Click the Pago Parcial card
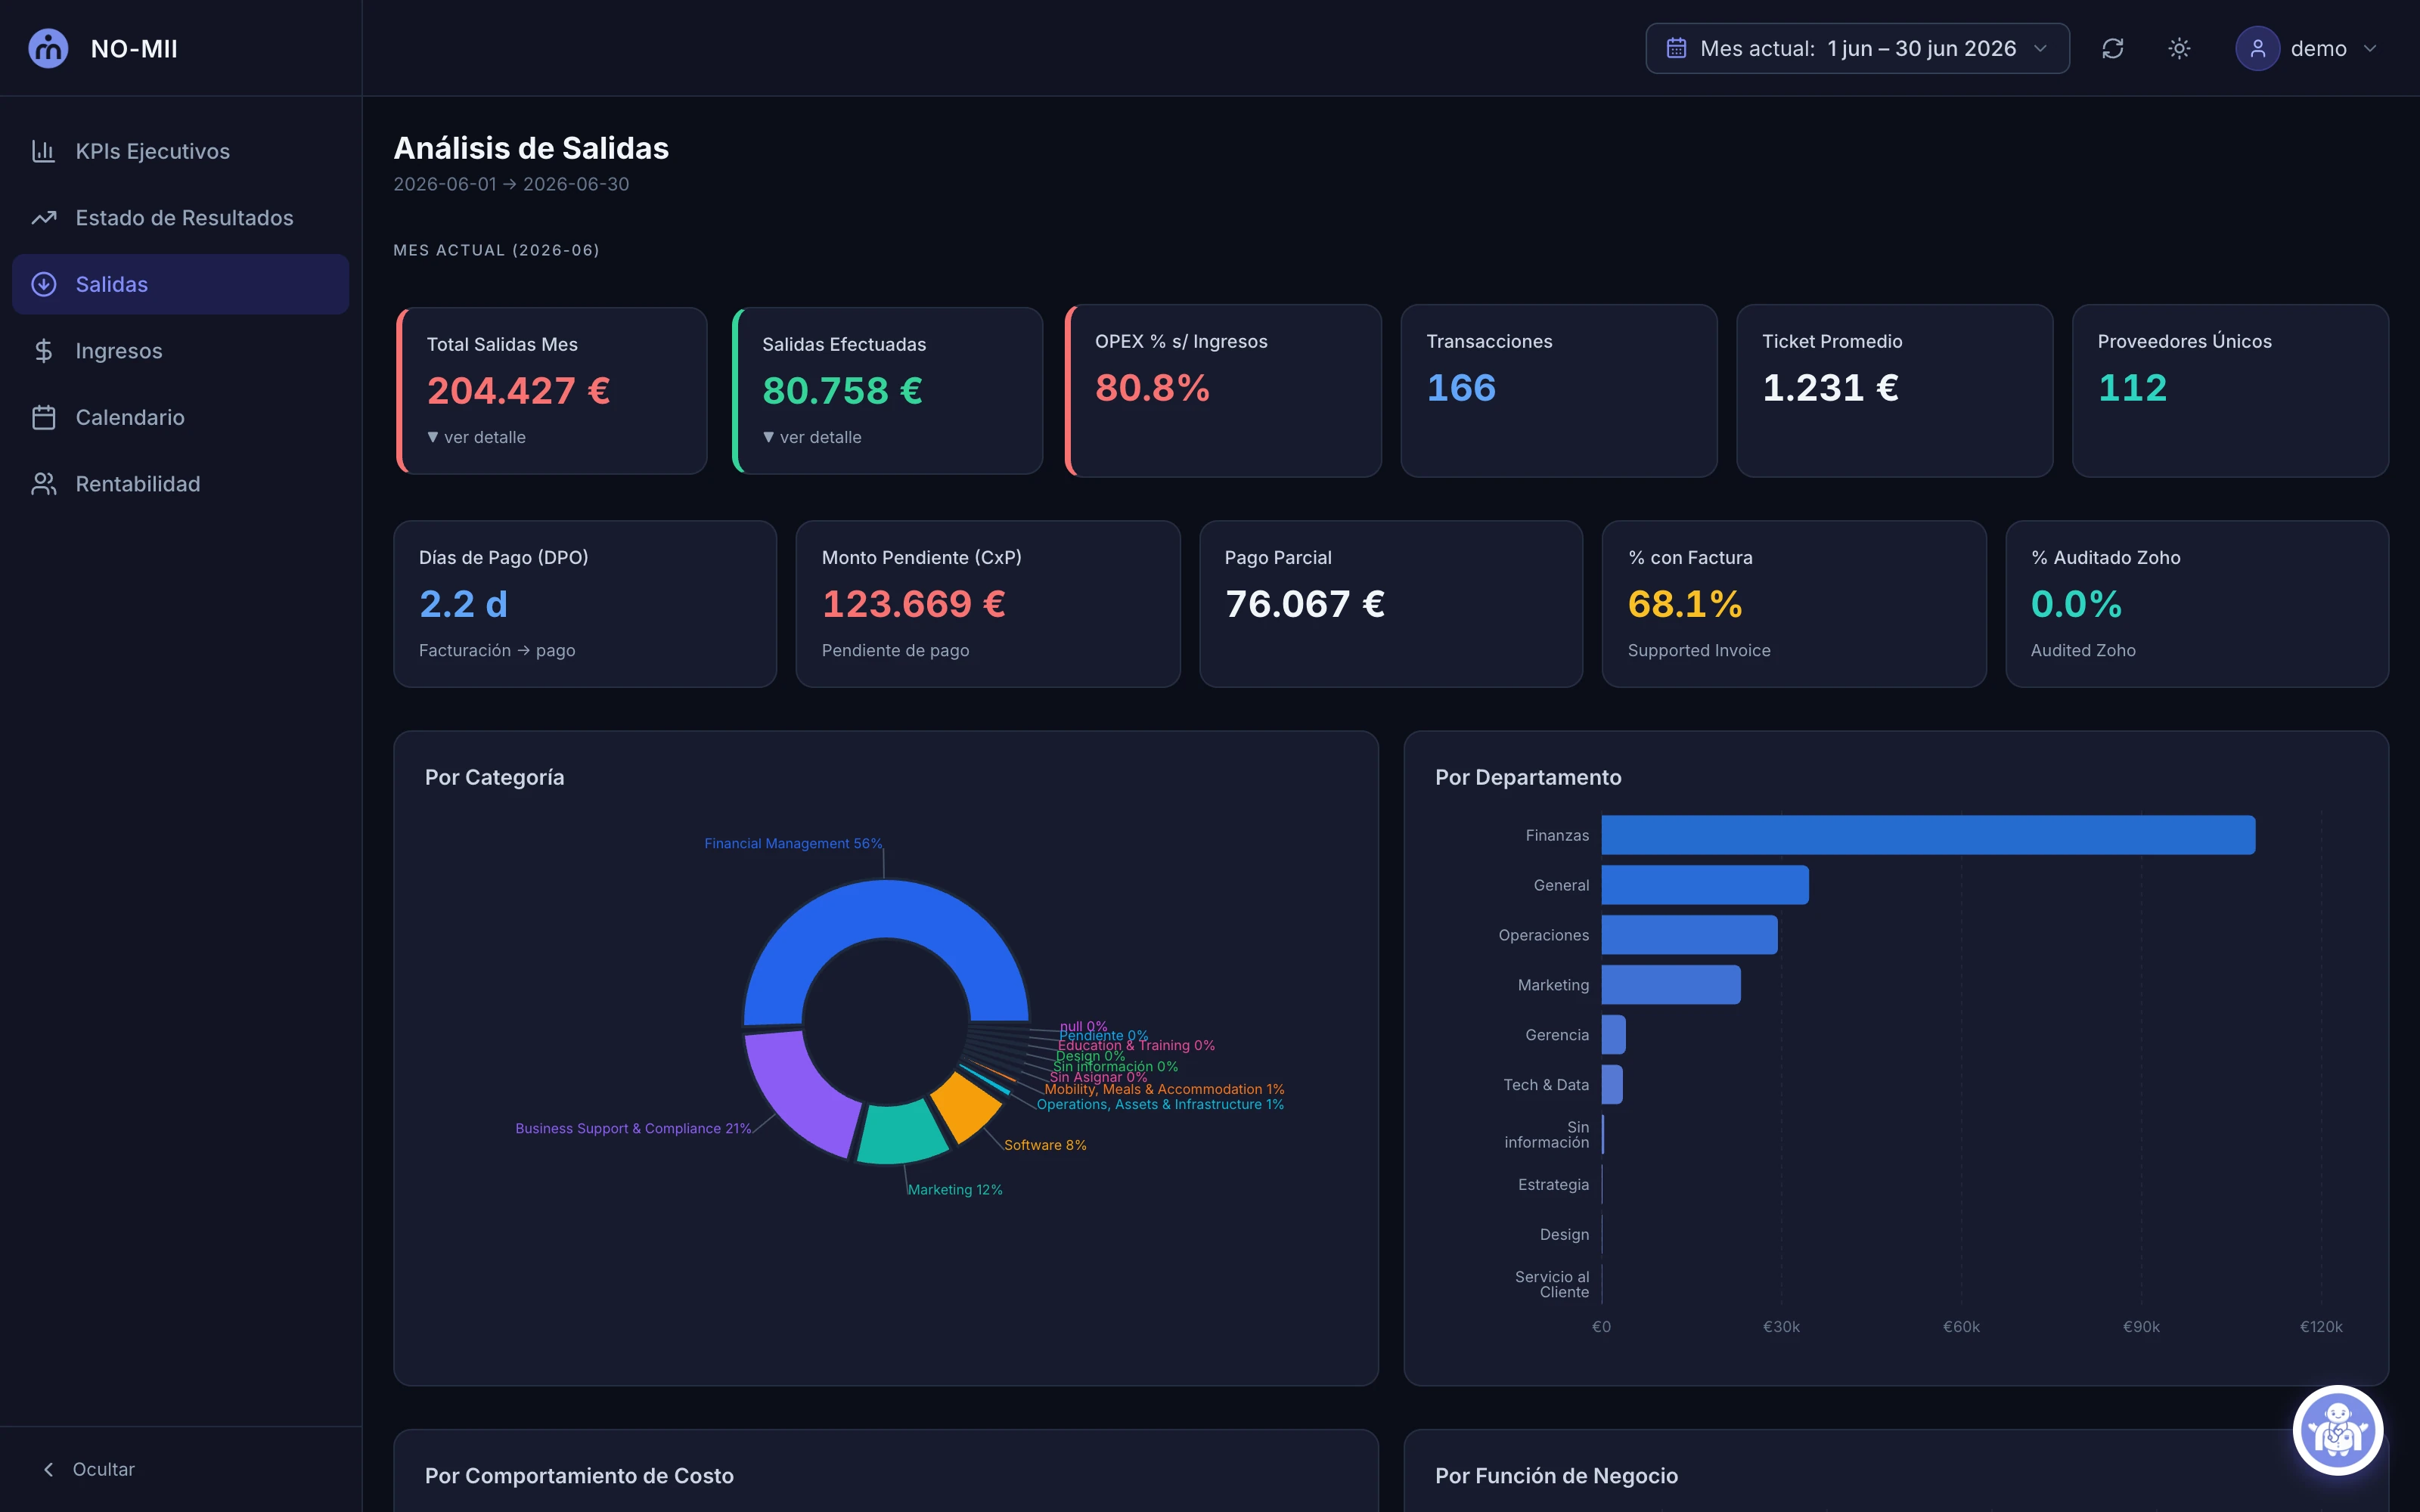The image size is (2420, 1512). [x=1391, y=604]
